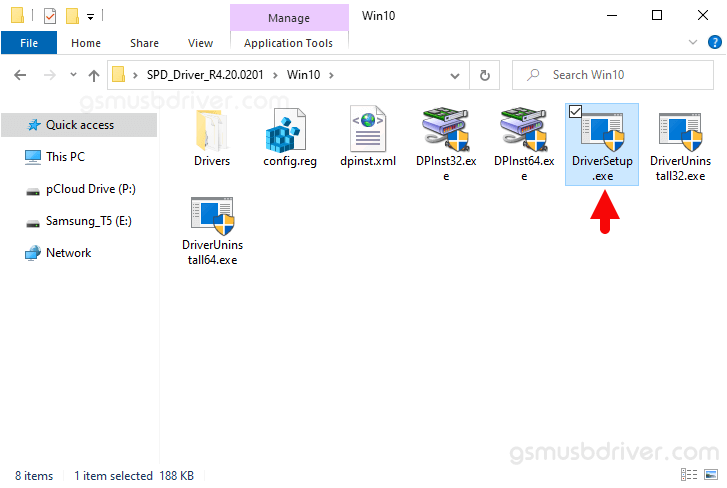Image resolution: width=727 pixels, height=488 pixels.
Task: Open the Drivers folder icon
Action: (x=212, y=131)
